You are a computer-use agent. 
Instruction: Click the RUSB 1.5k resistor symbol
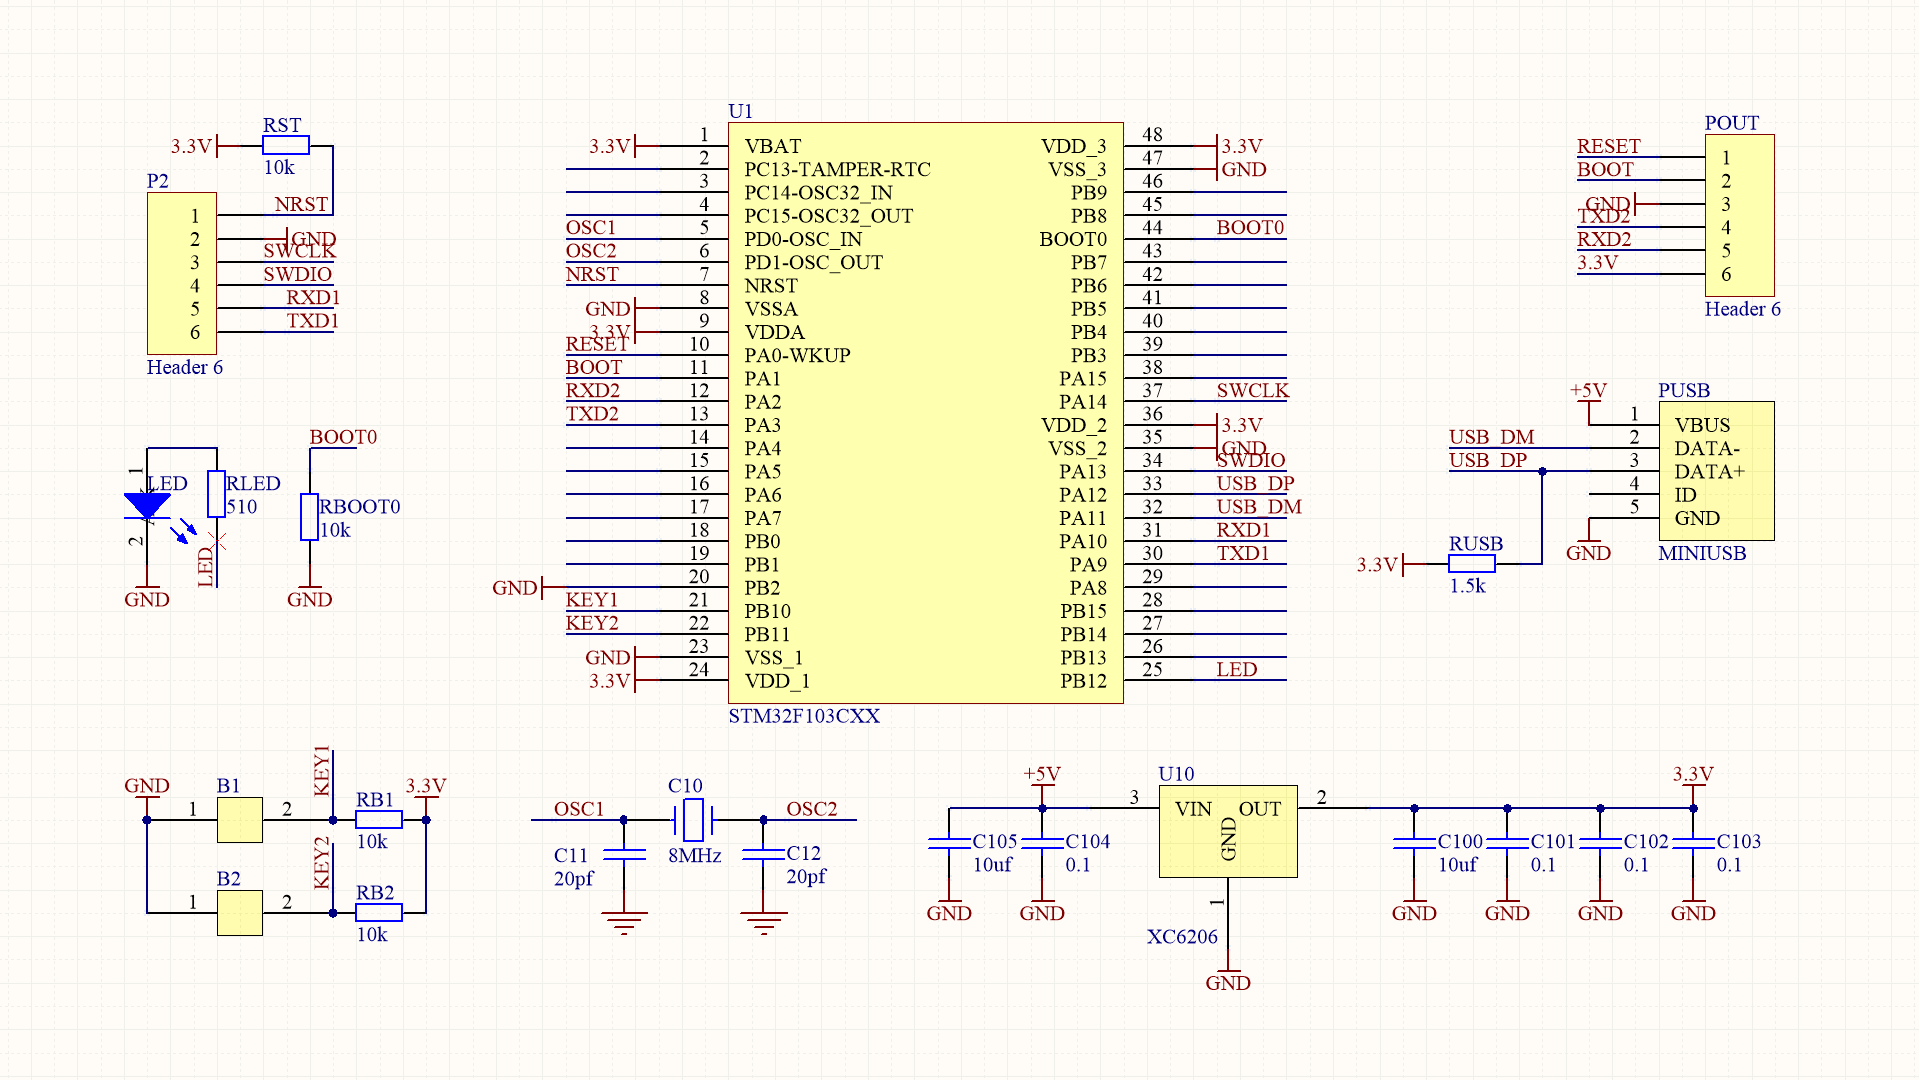(1471, 564)
